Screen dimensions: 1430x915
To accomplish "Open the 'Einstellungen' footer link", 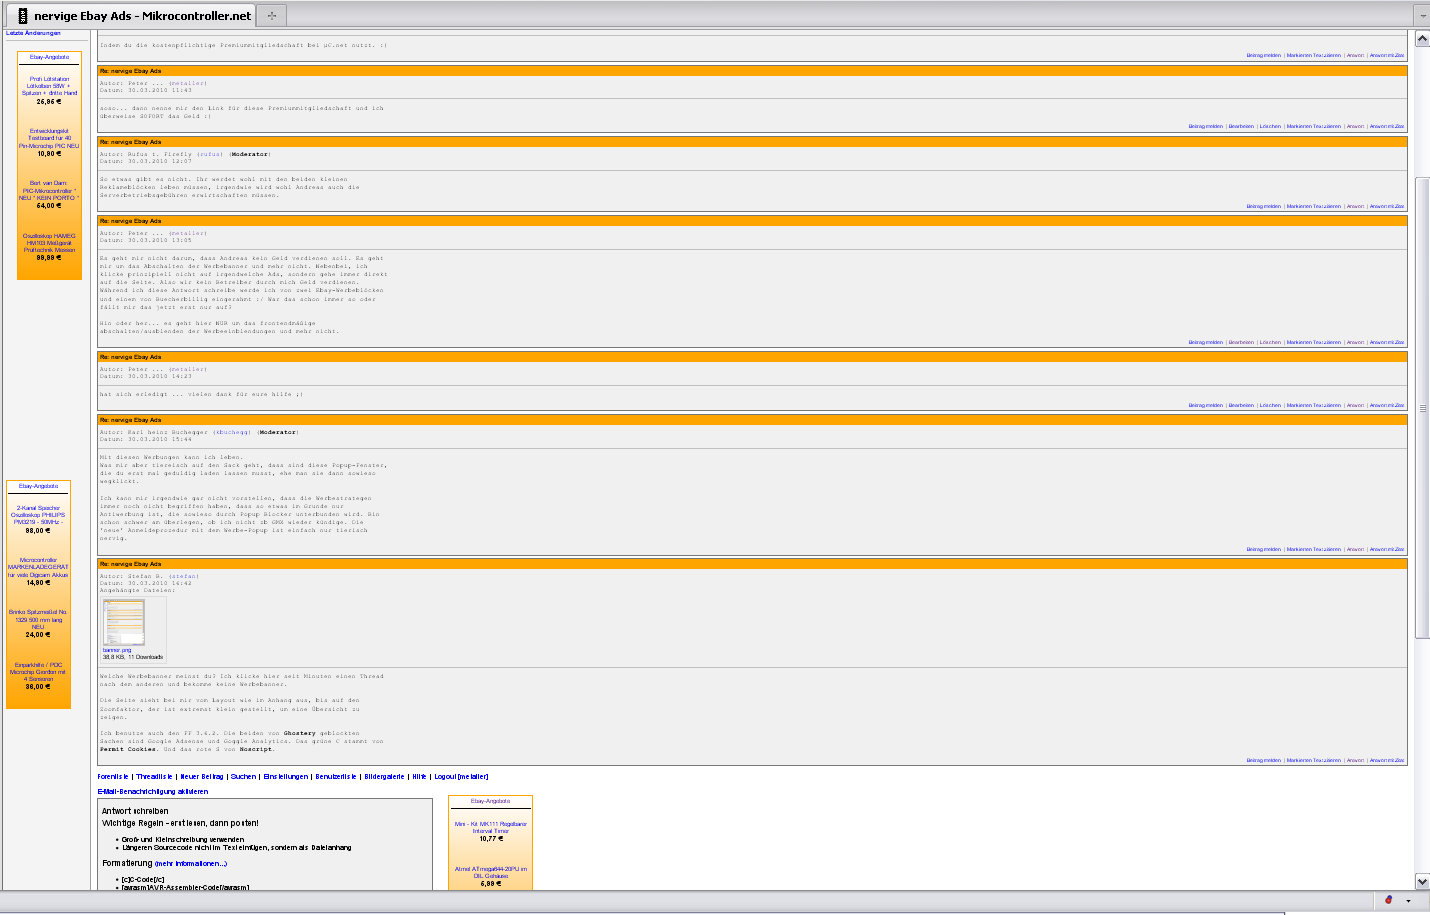I will click(286, 777).
